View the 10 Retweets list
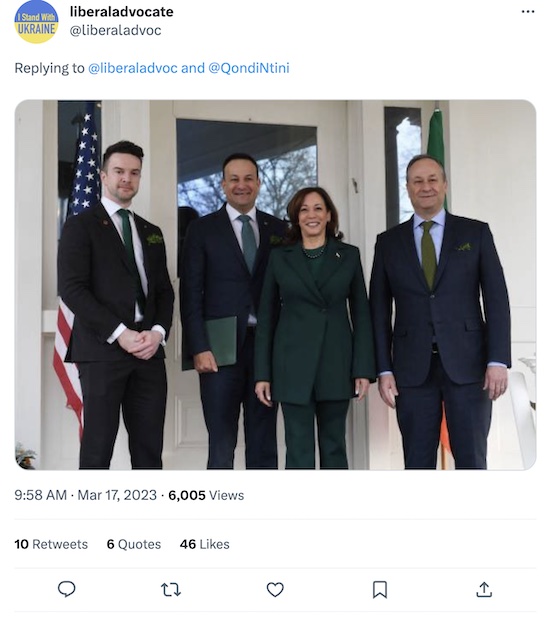 51,544
